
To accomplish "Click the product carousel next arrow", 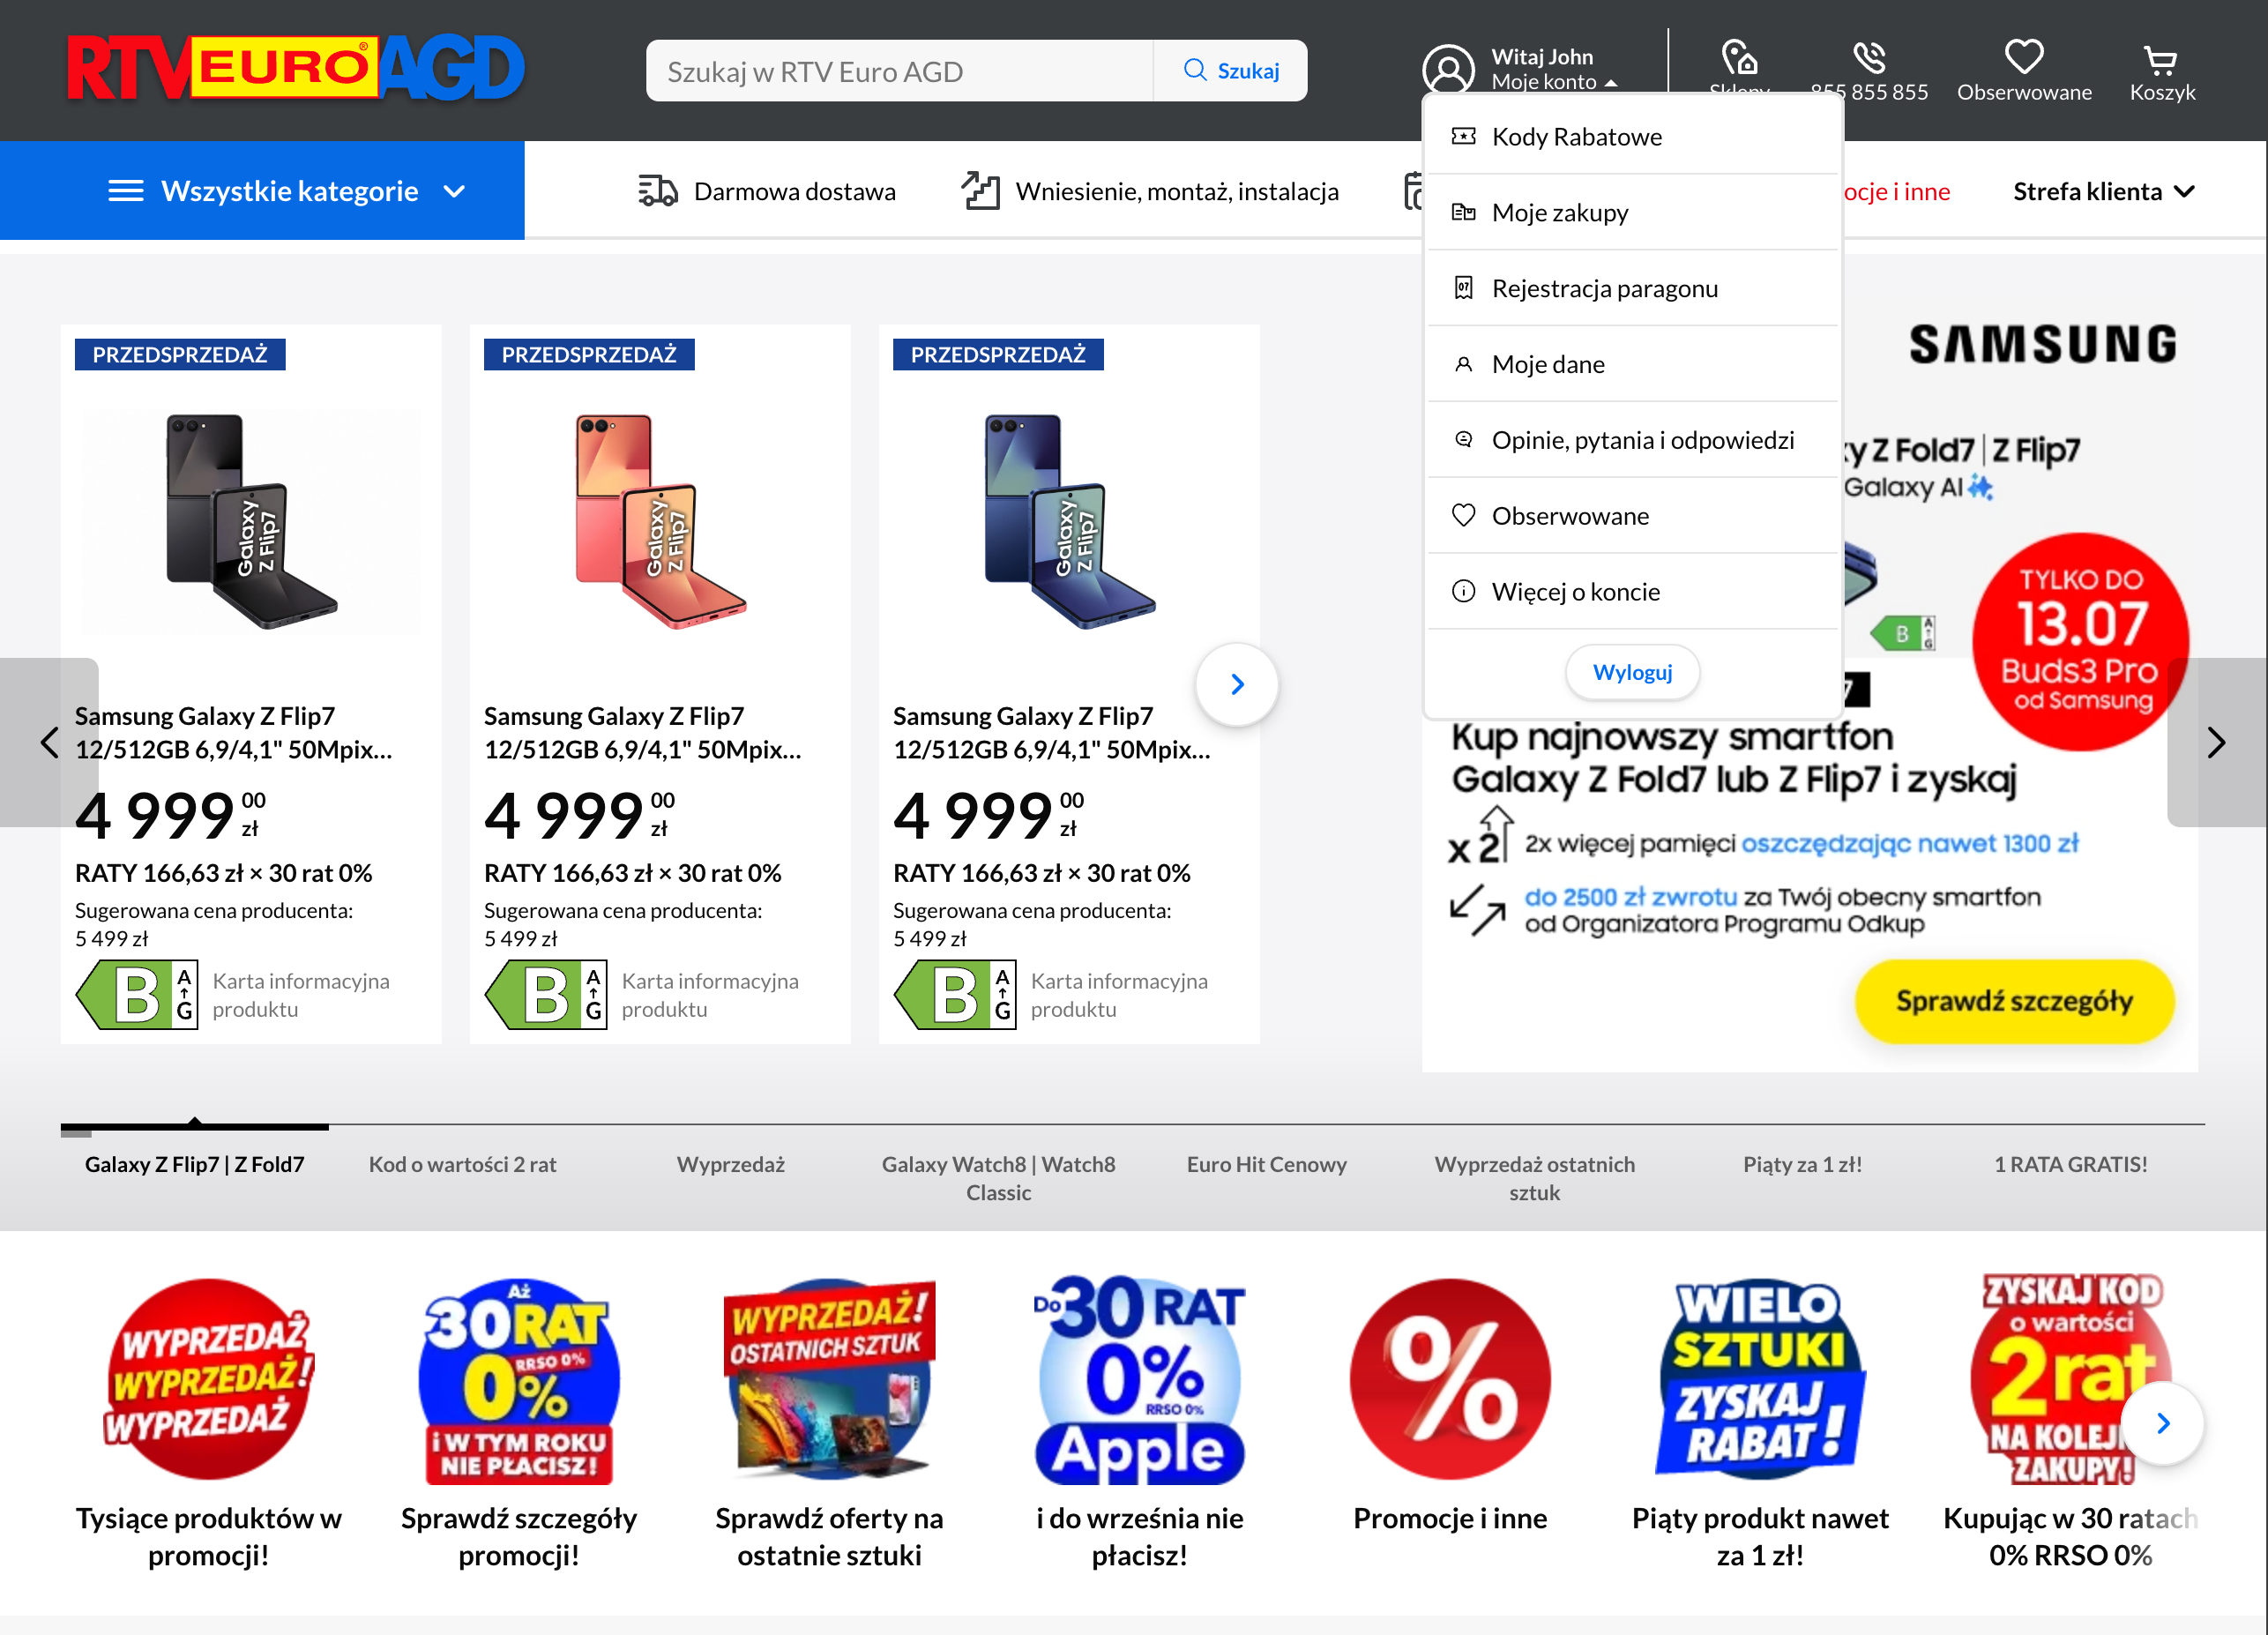I will (x=1237, y=684).
